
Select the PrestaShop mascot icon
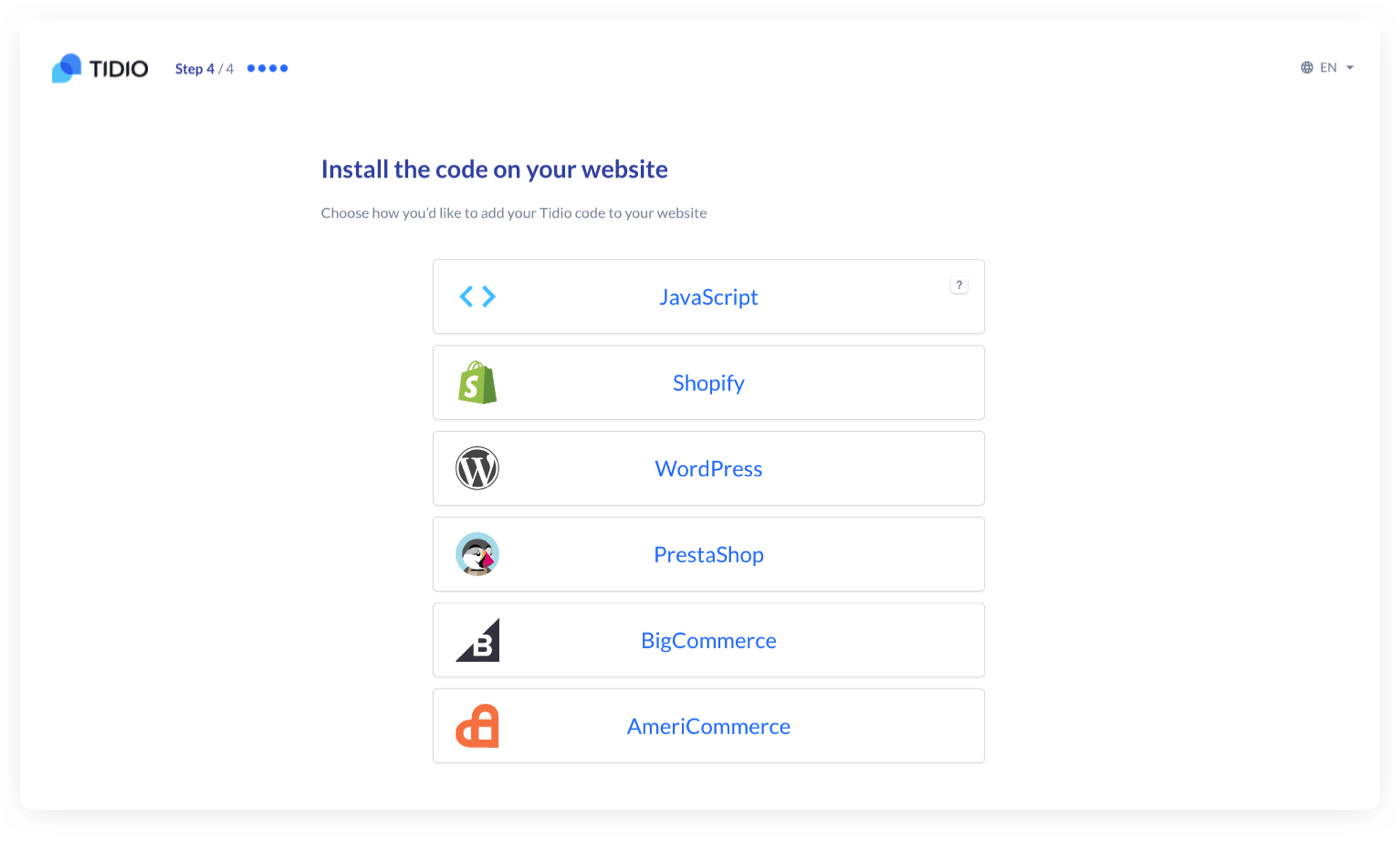(478, 554)
